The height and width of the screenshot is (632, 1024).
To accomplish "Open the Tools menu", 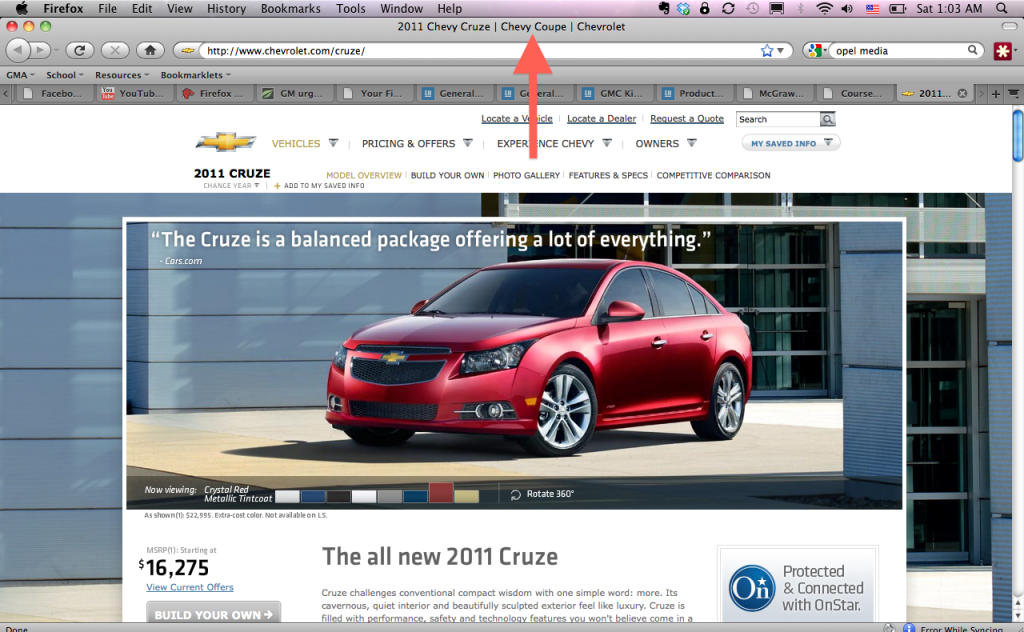I will (351, 8).
